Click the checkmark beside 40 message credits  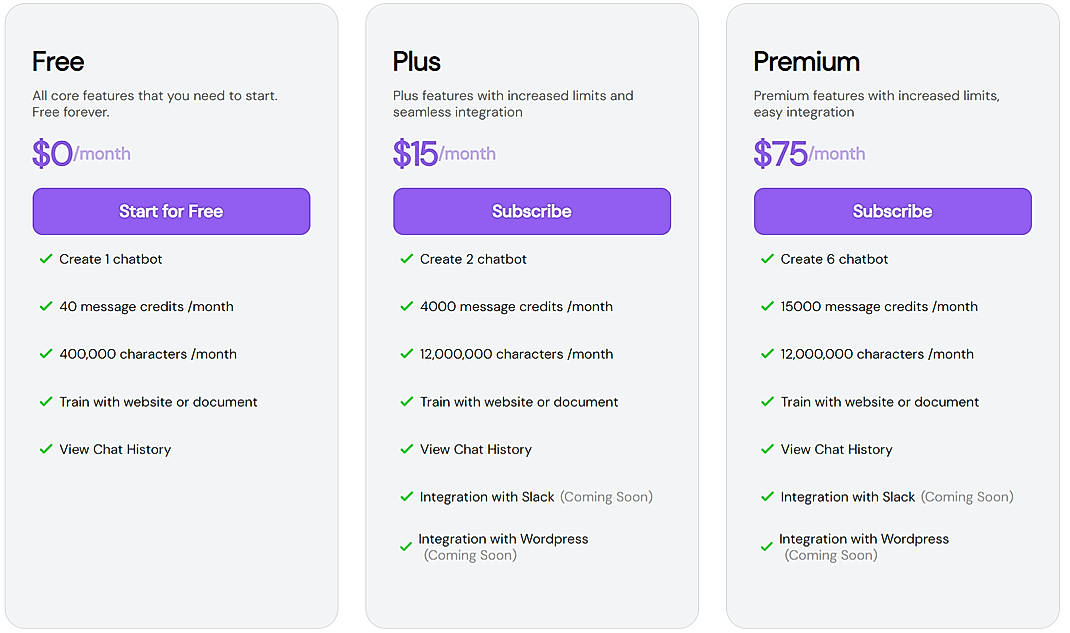tap(46, 306)
